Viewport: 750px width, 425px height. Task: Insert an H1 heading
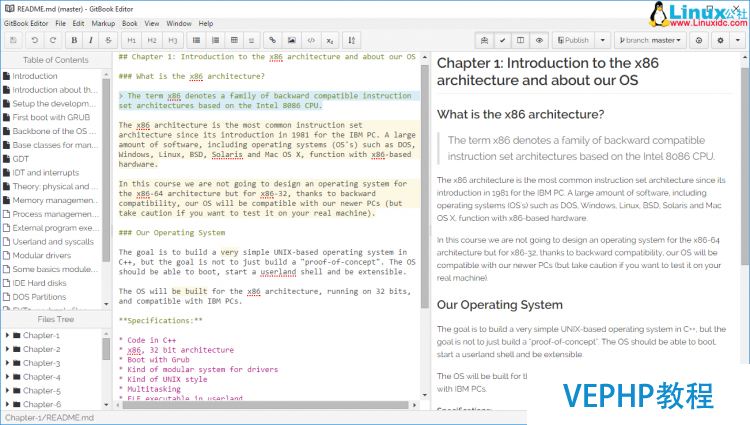coord(132,41)
